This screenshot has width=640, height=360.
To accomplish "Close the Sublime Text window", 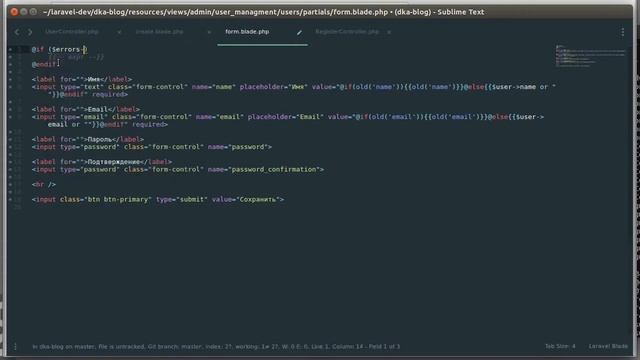I will (x=14, y=12).
